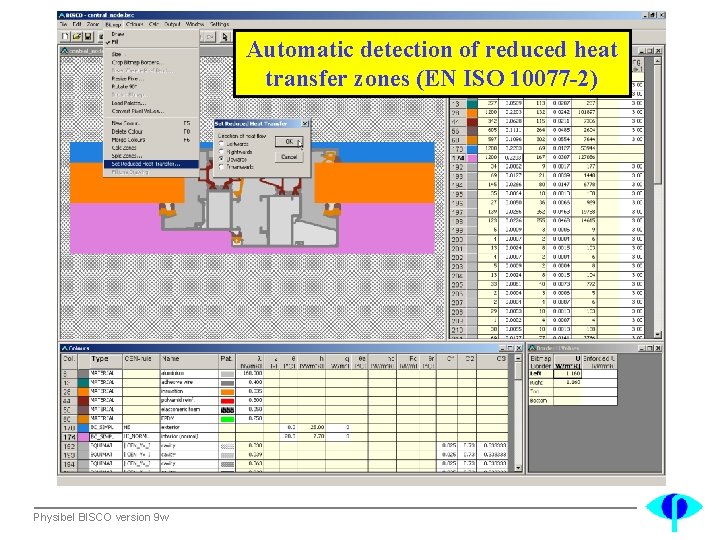
Task: Click colour swatch of row 8 in Colours
Action: click(x=83, y=374)
